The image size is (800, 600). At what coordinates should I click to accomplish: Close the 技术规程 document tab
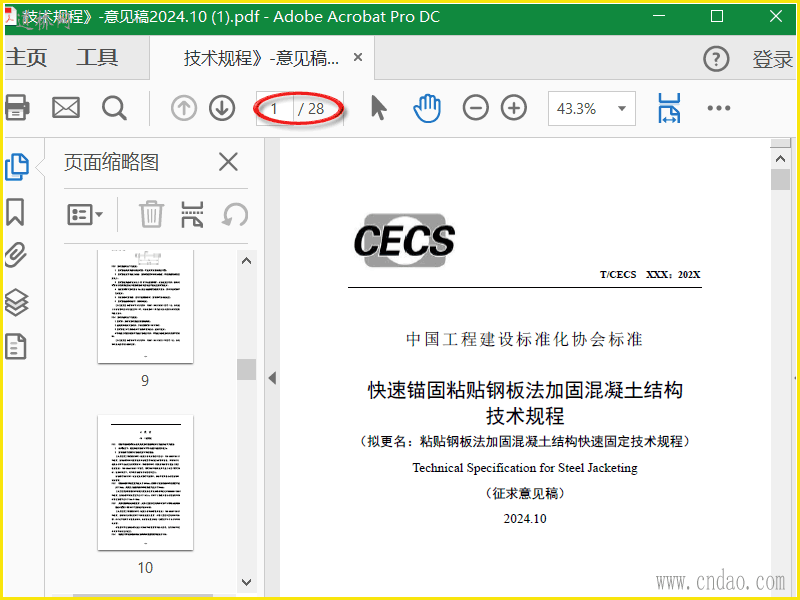(x=358, y=57)
